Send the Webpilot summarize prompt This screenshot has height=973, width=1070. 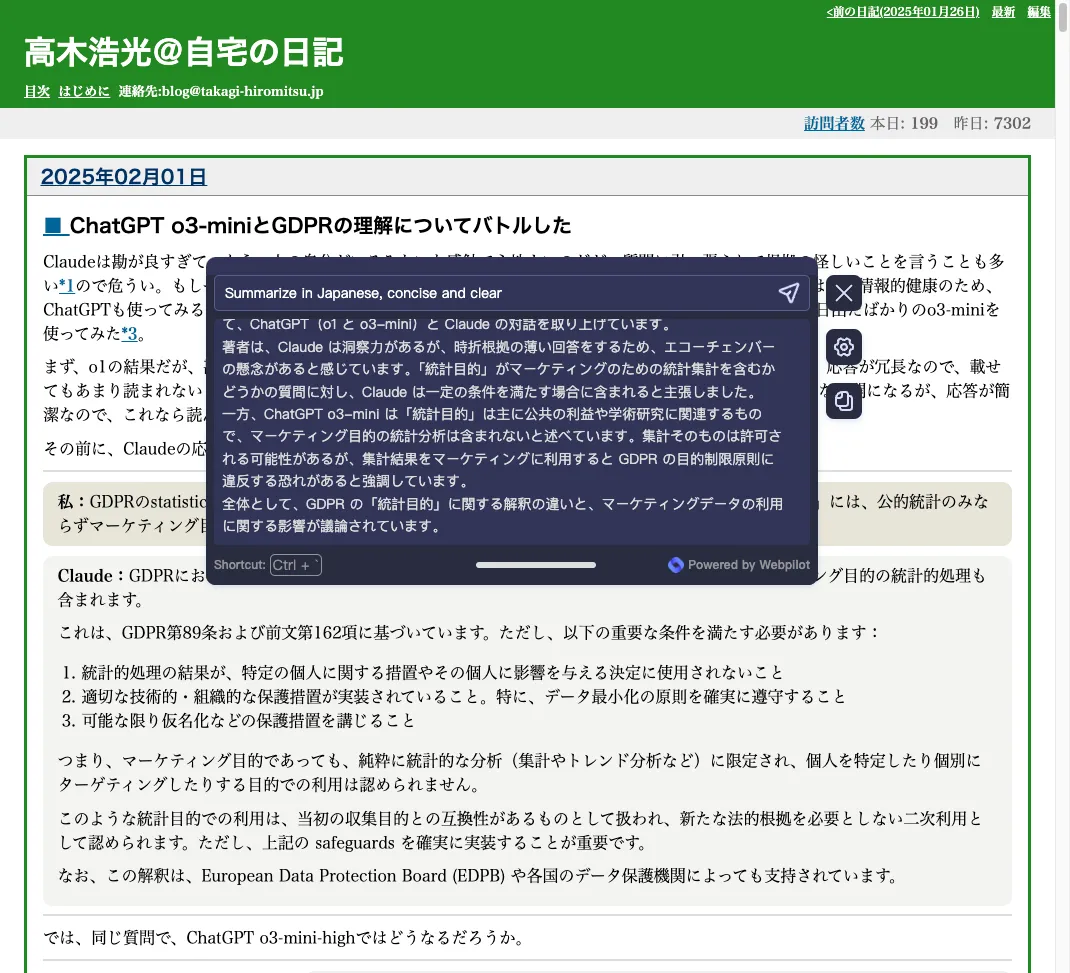(788, 293)
